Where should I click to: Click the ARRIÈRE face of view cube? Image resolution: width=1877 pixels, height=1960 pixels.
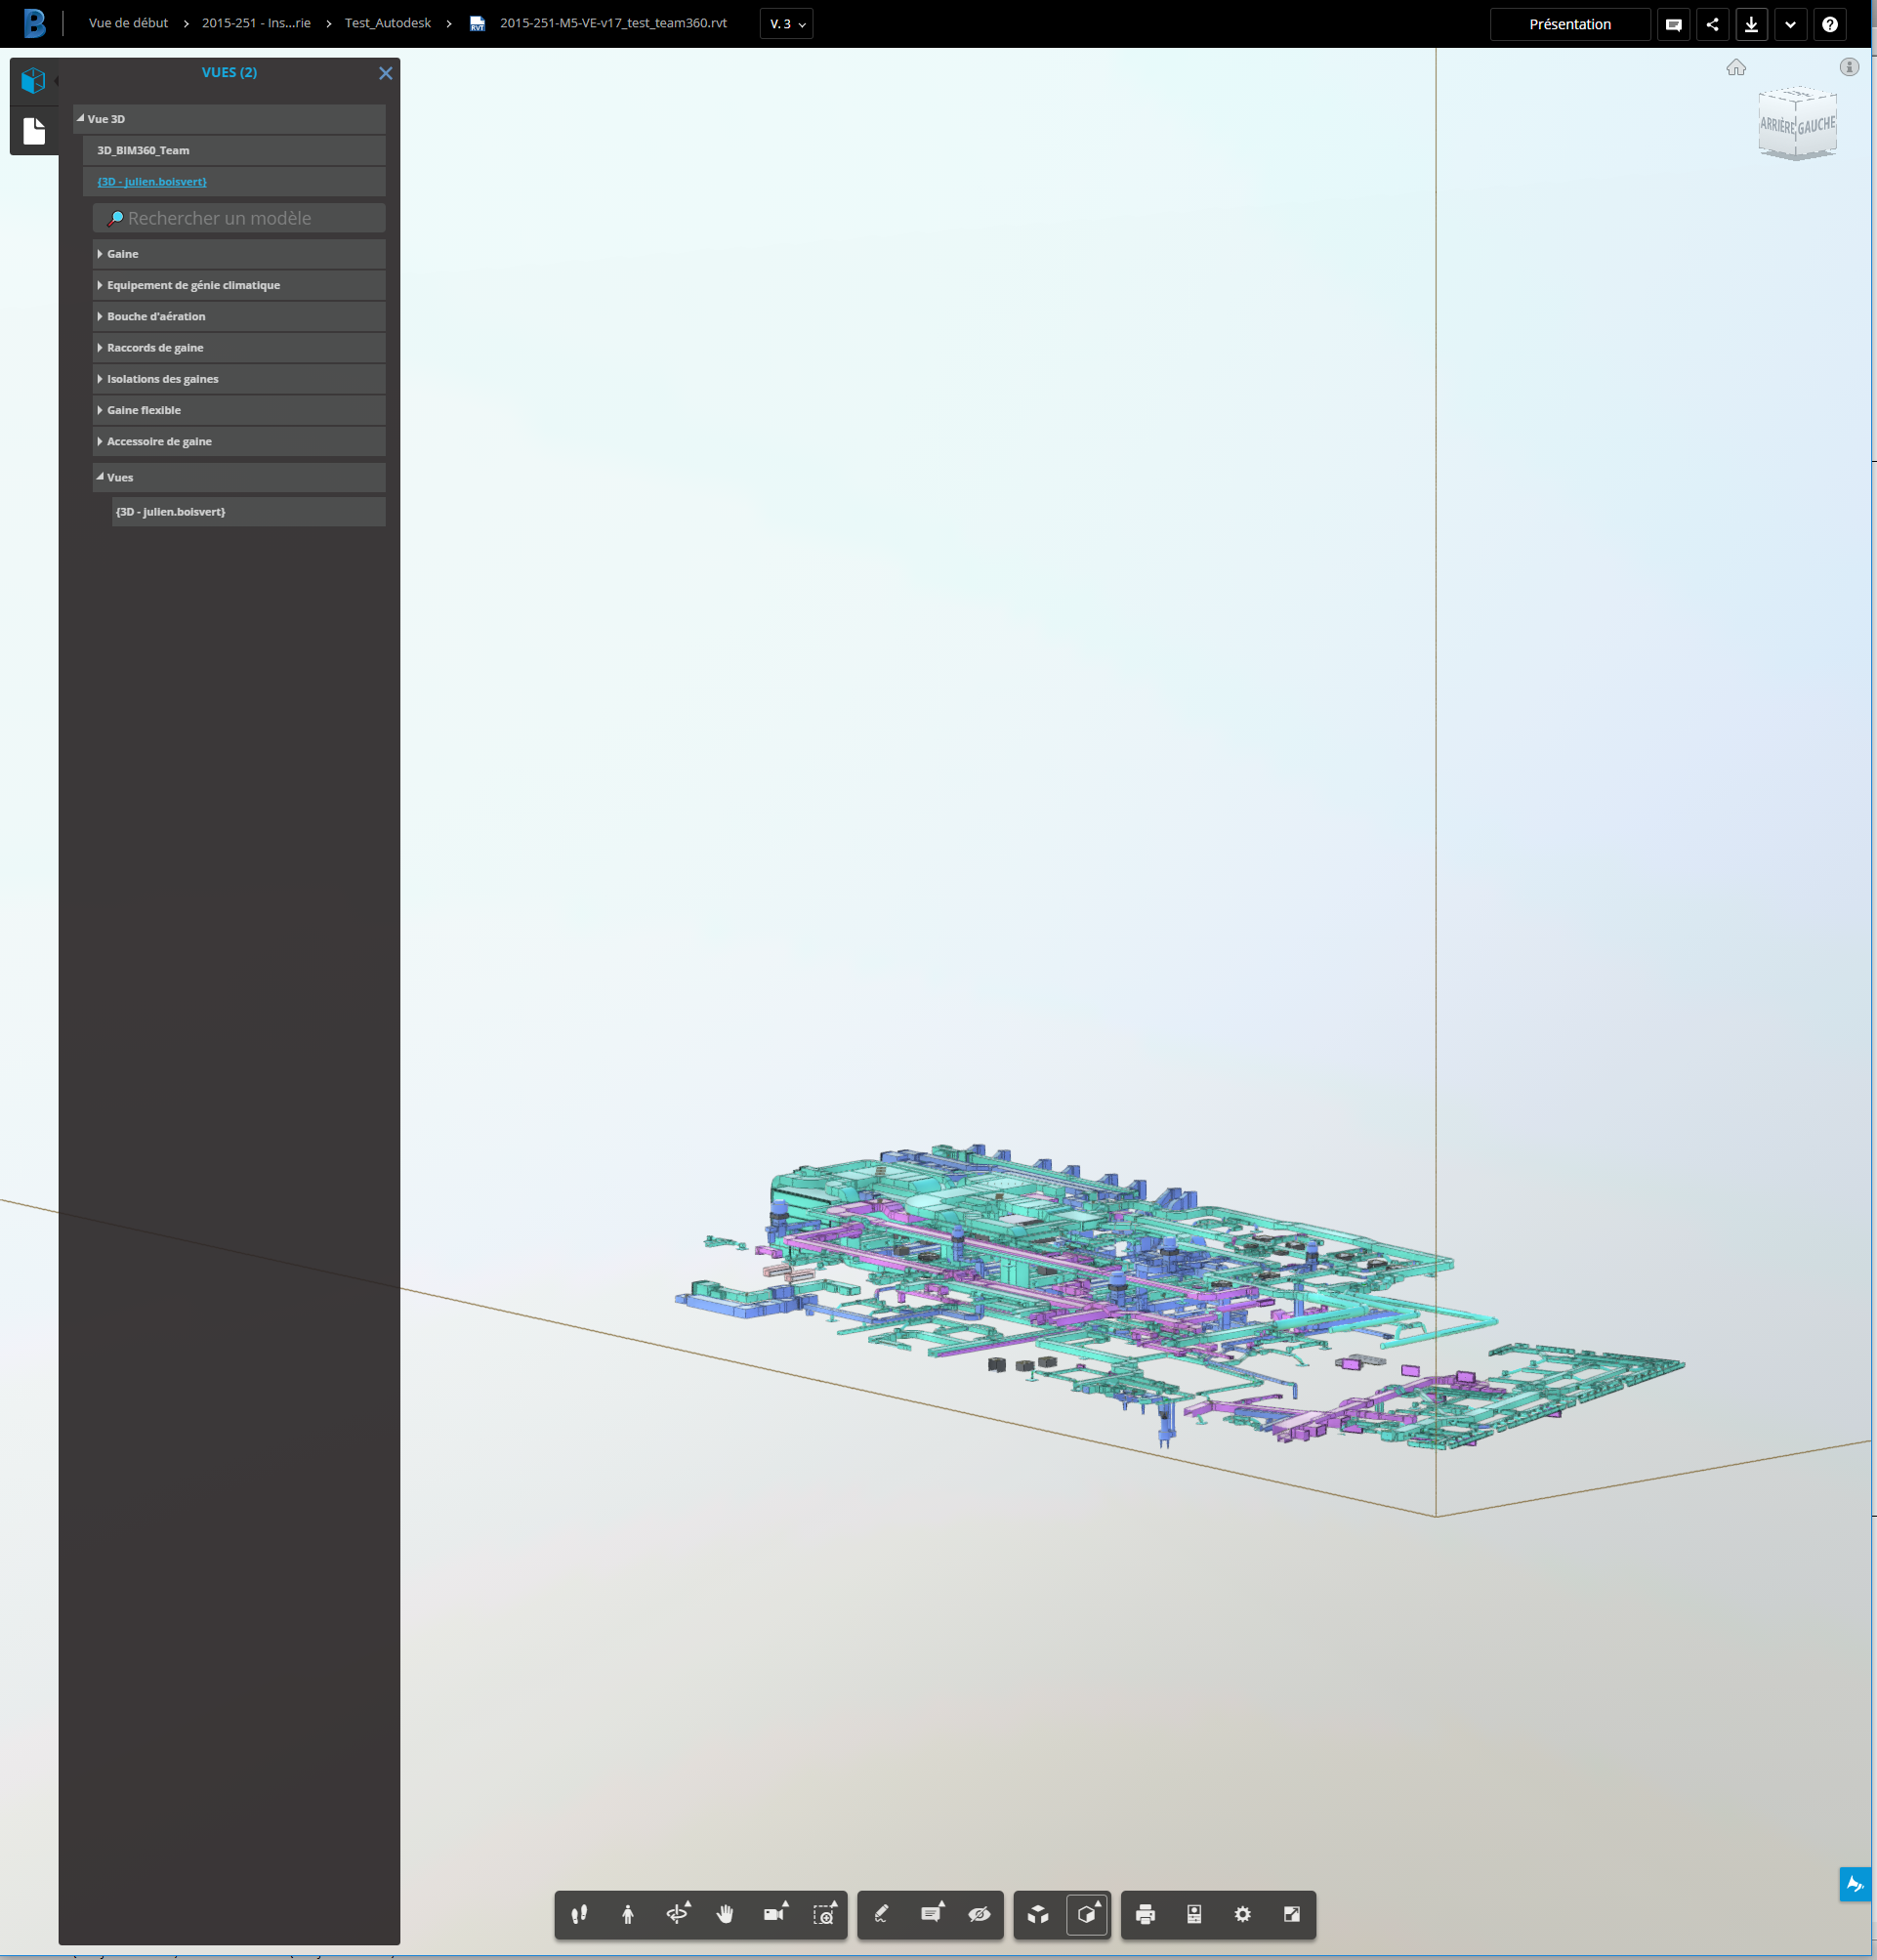click(x=1777, y=126)
